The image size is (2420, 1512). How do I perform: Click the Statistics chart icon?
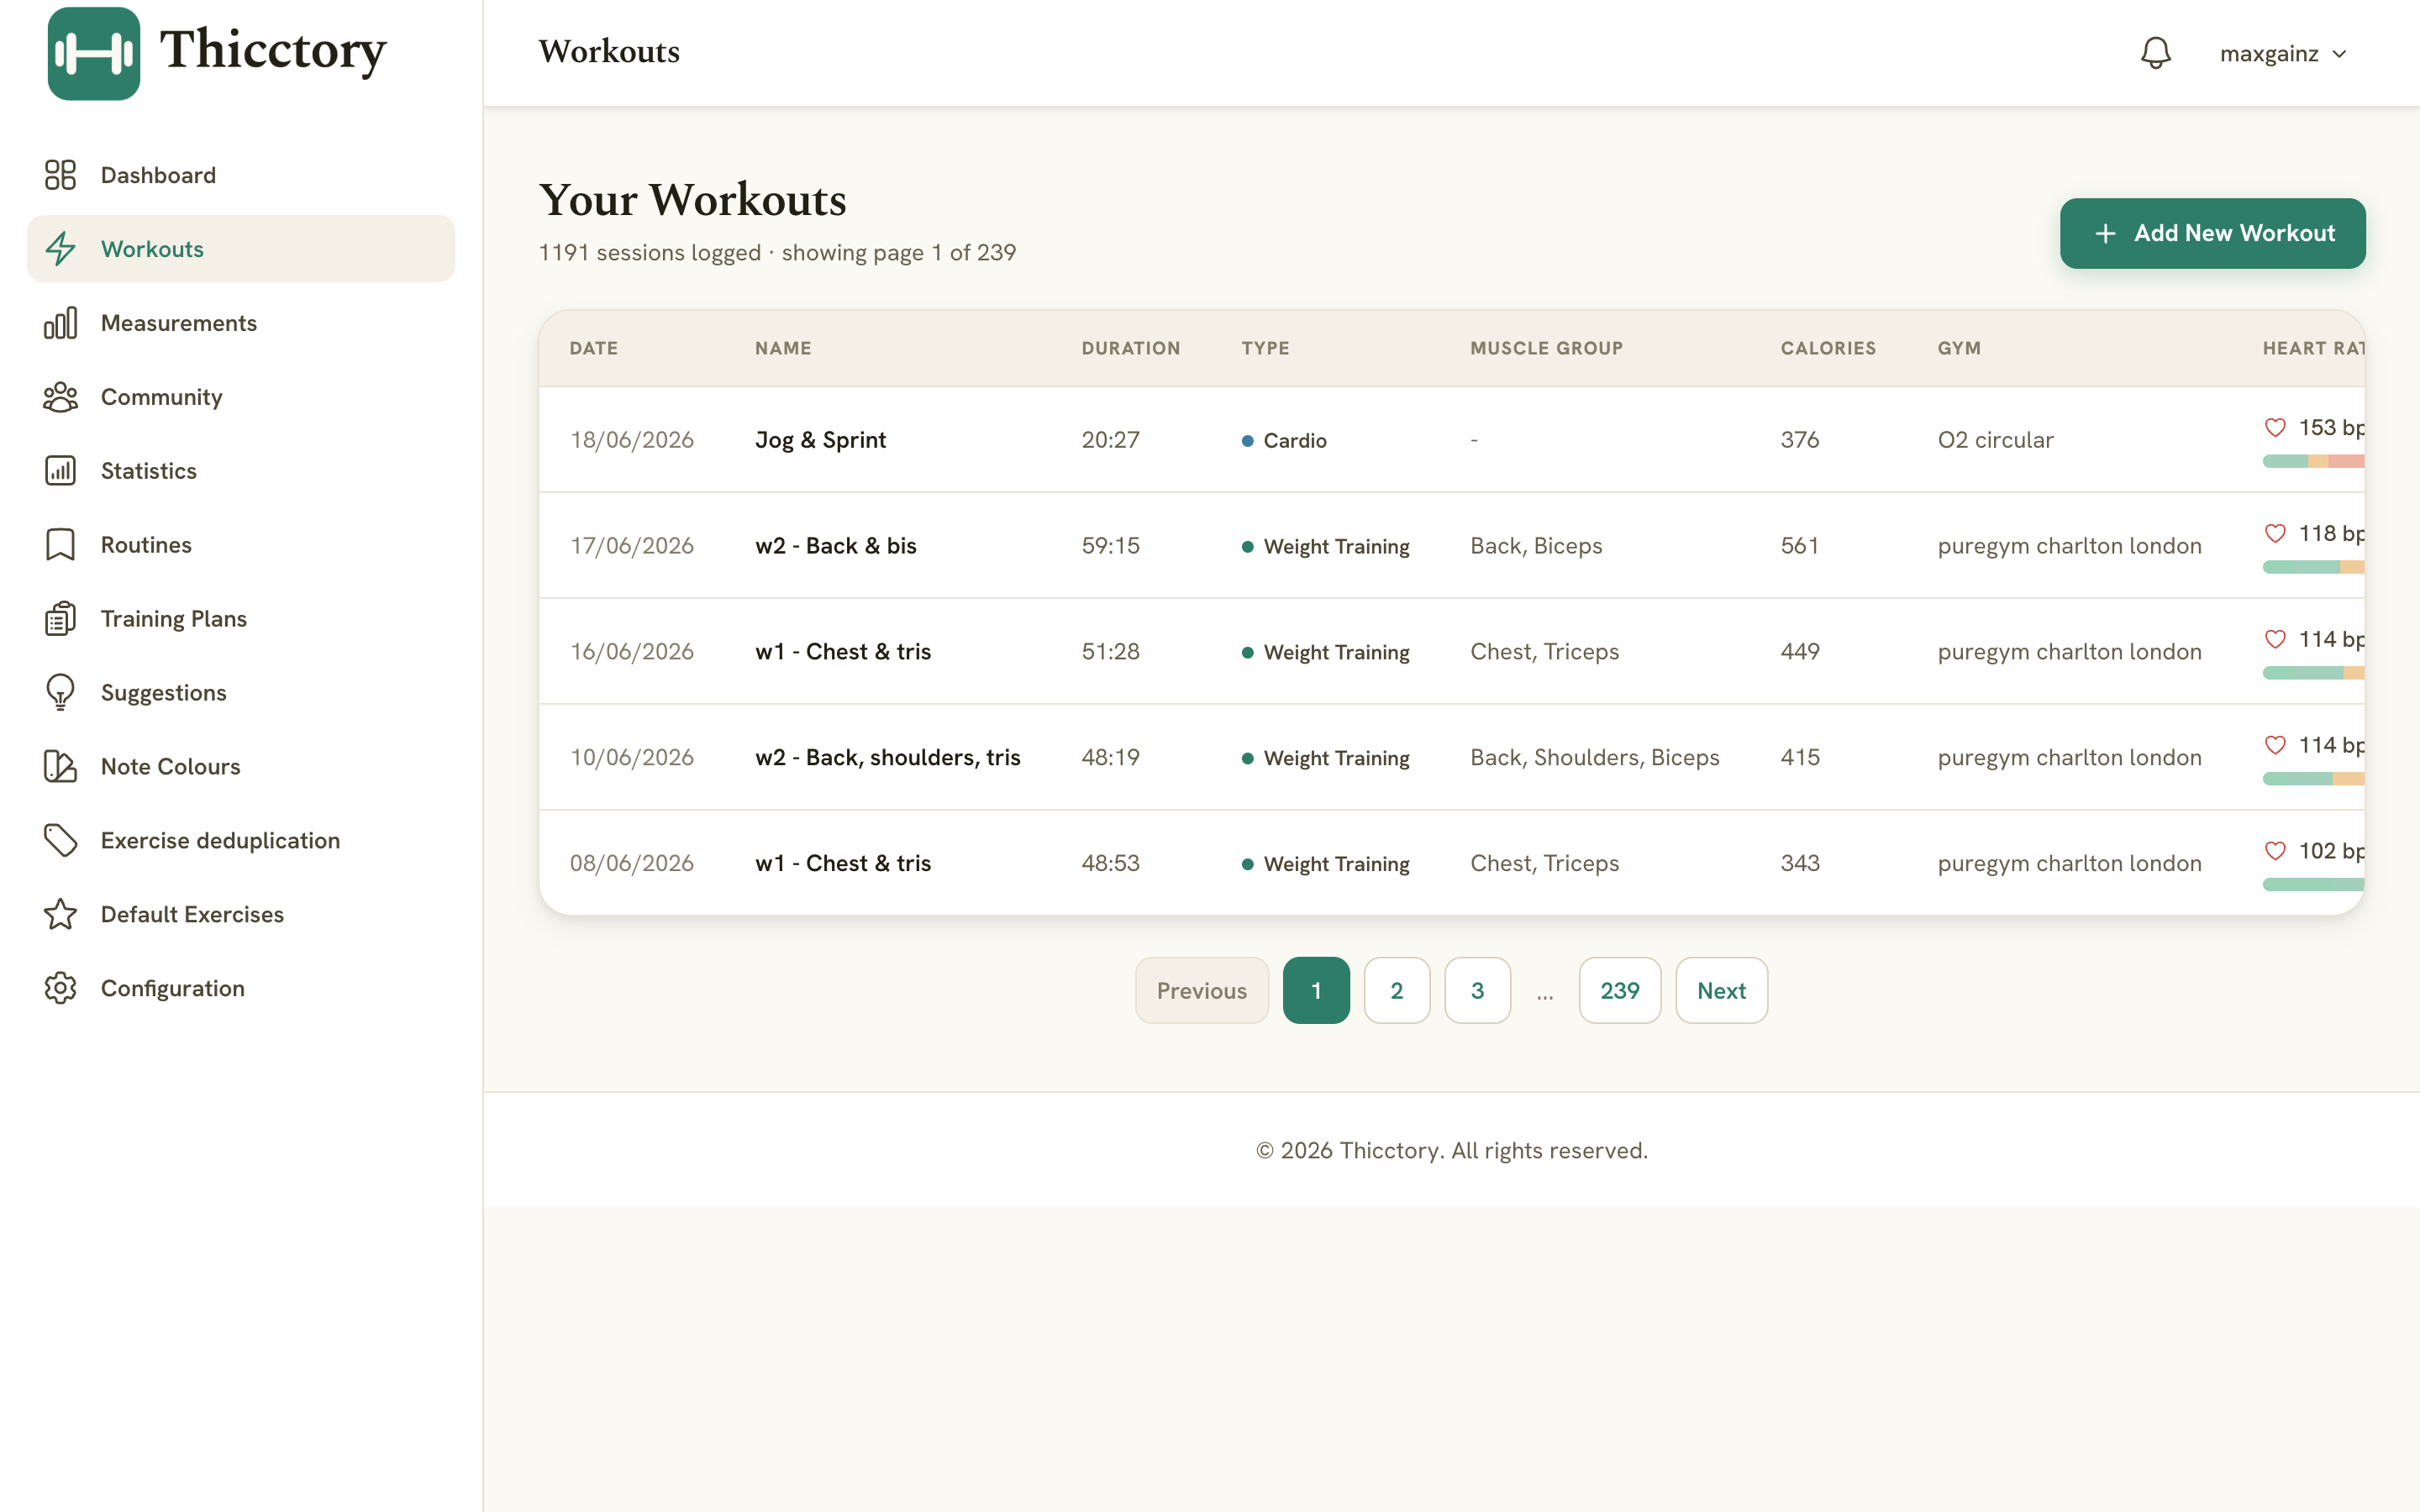tap(60, 471)
